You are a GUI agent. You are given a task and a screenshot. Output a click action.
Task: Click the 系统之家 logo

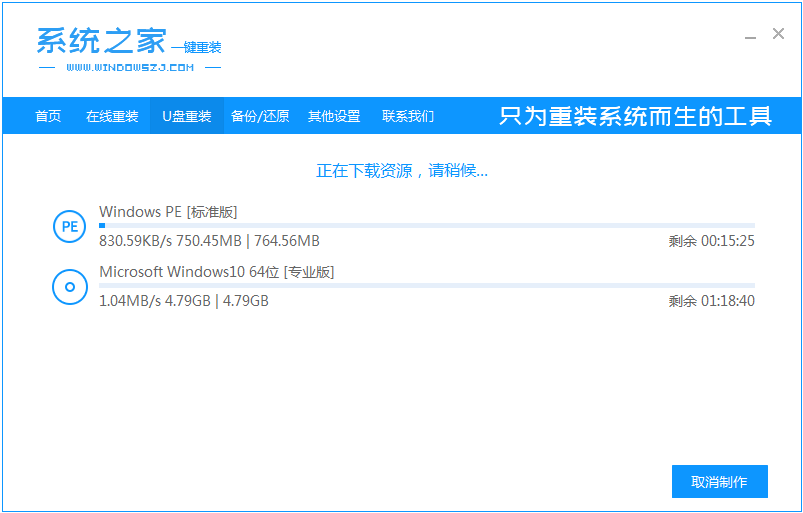(100, 42)
